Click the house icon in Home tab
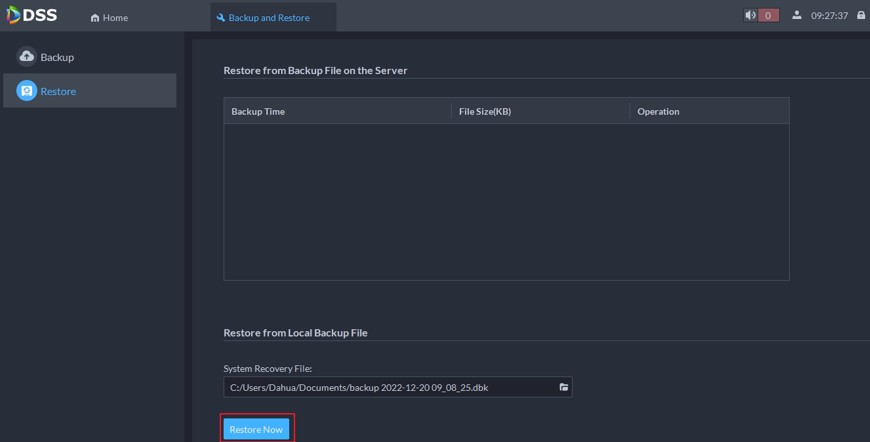This screenshot has height=442, width=870. [95, 18]
